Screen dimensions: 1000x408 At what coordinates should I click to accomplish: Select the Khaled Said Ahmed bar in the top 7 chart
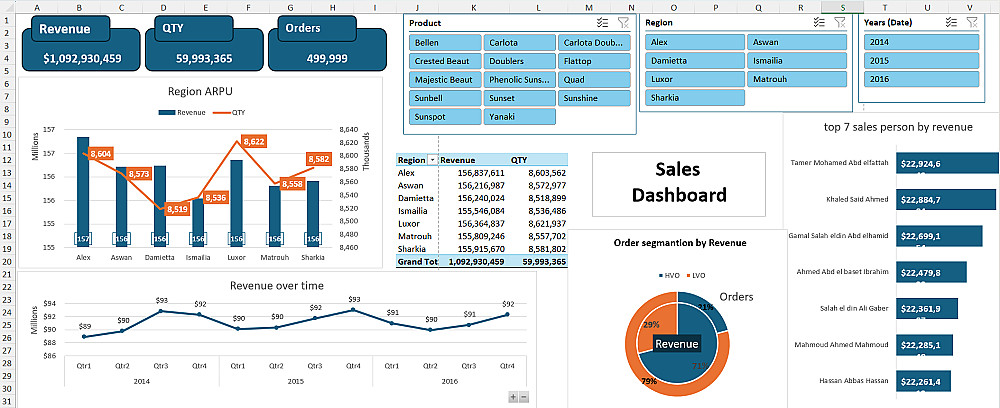coord(946,200)
